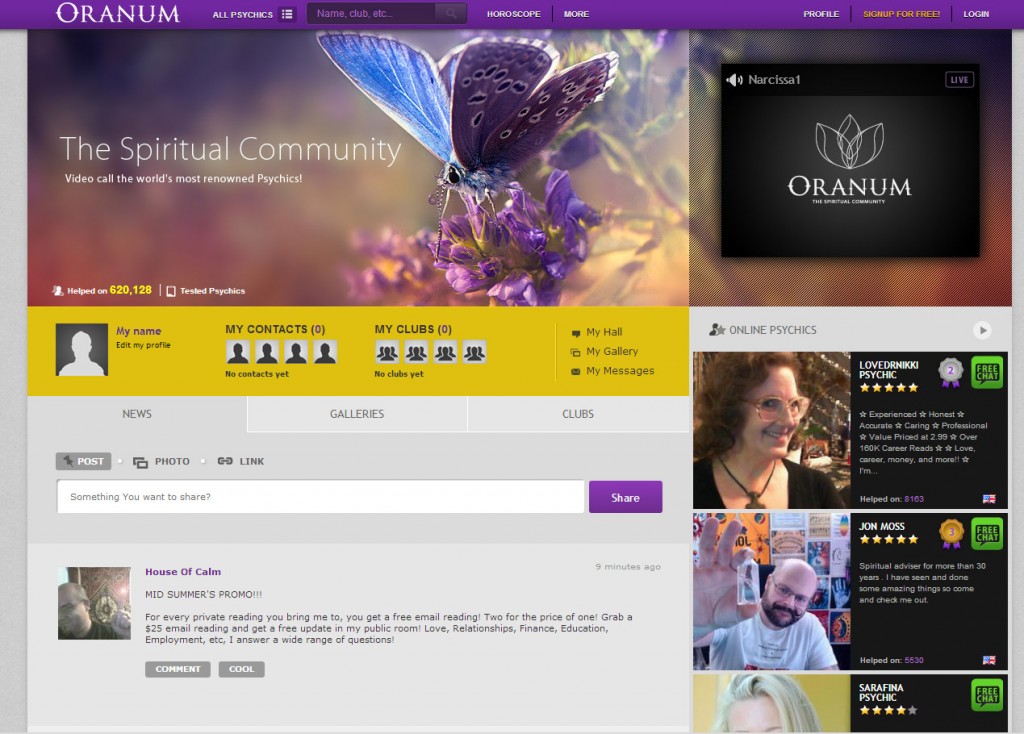Click the "9 minutes ago" timestamp
1024x734 pixels.
pos(628,567)
